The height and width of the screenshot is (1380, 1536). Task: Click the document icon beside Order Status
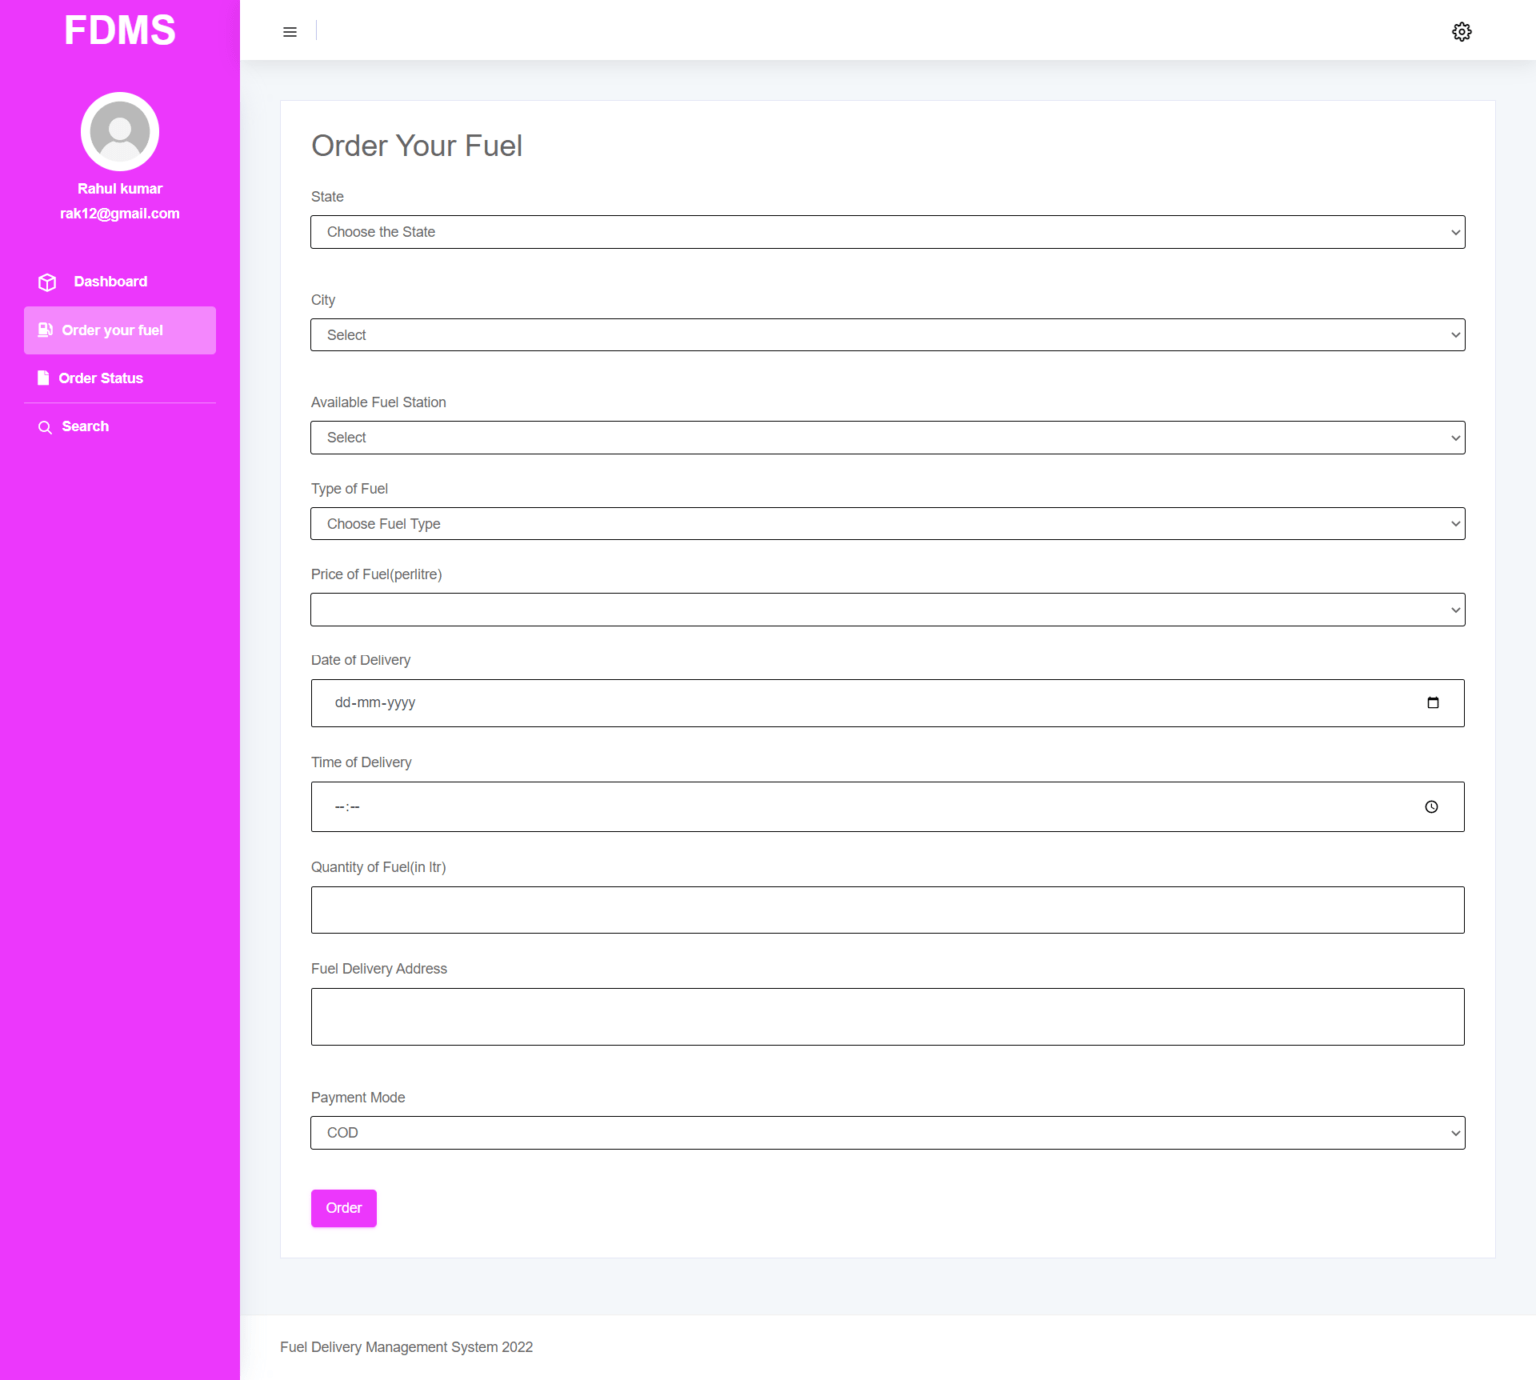click(43, 377)
